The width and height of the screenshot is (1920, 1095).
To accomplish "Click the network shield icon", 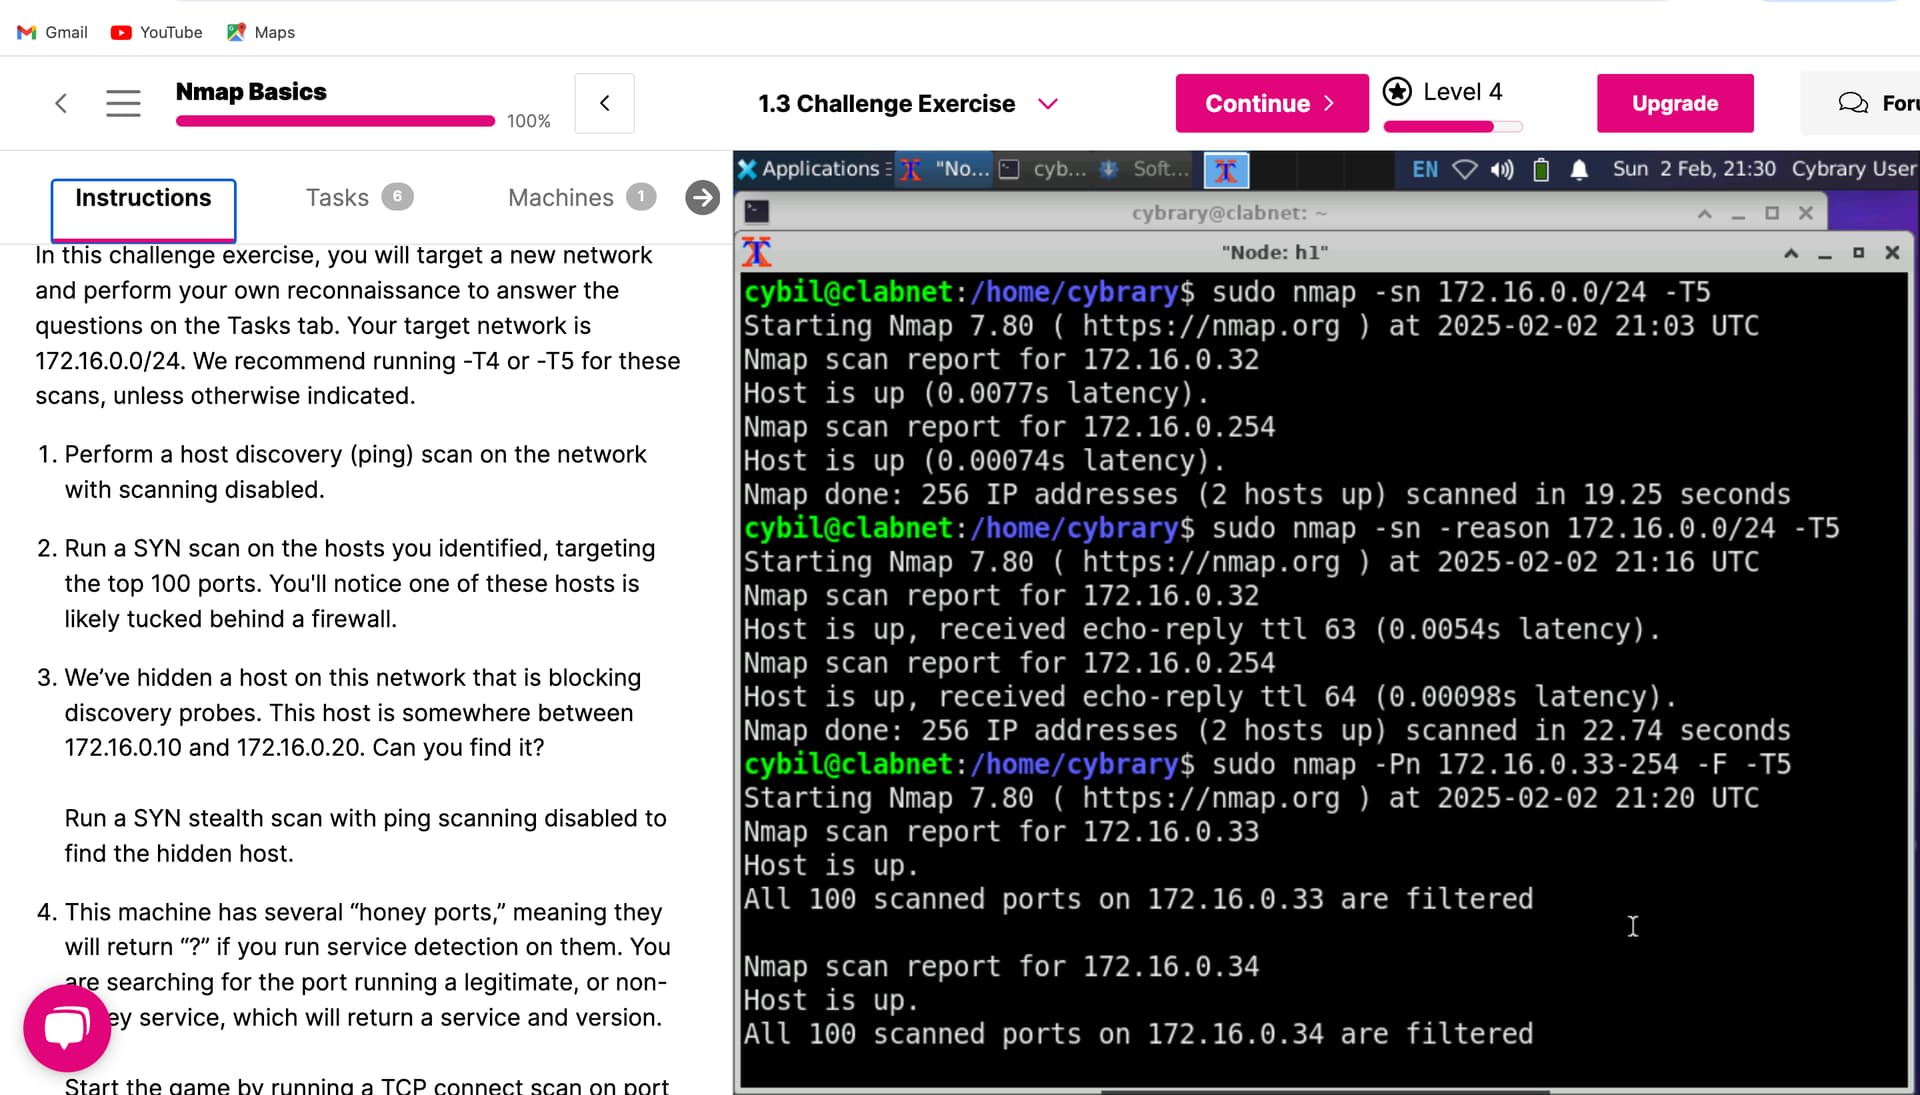I will click(1464, 170).
